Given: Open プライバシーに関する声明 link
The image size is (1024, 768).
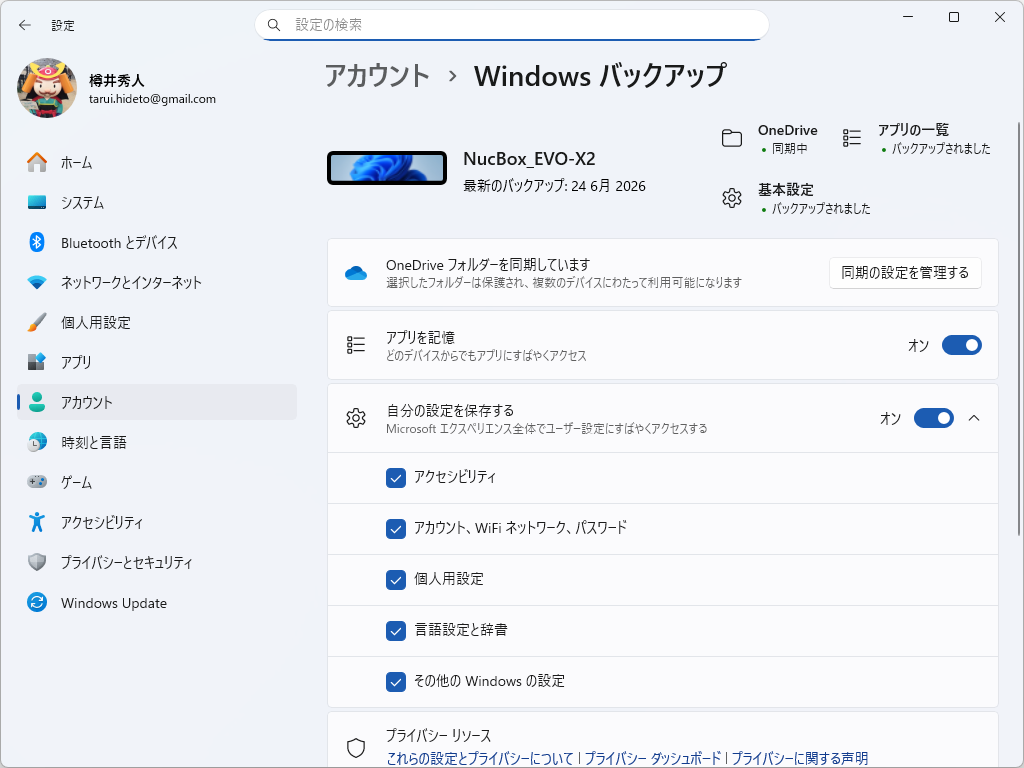Looking at the screenshot, I should point(799,758).
